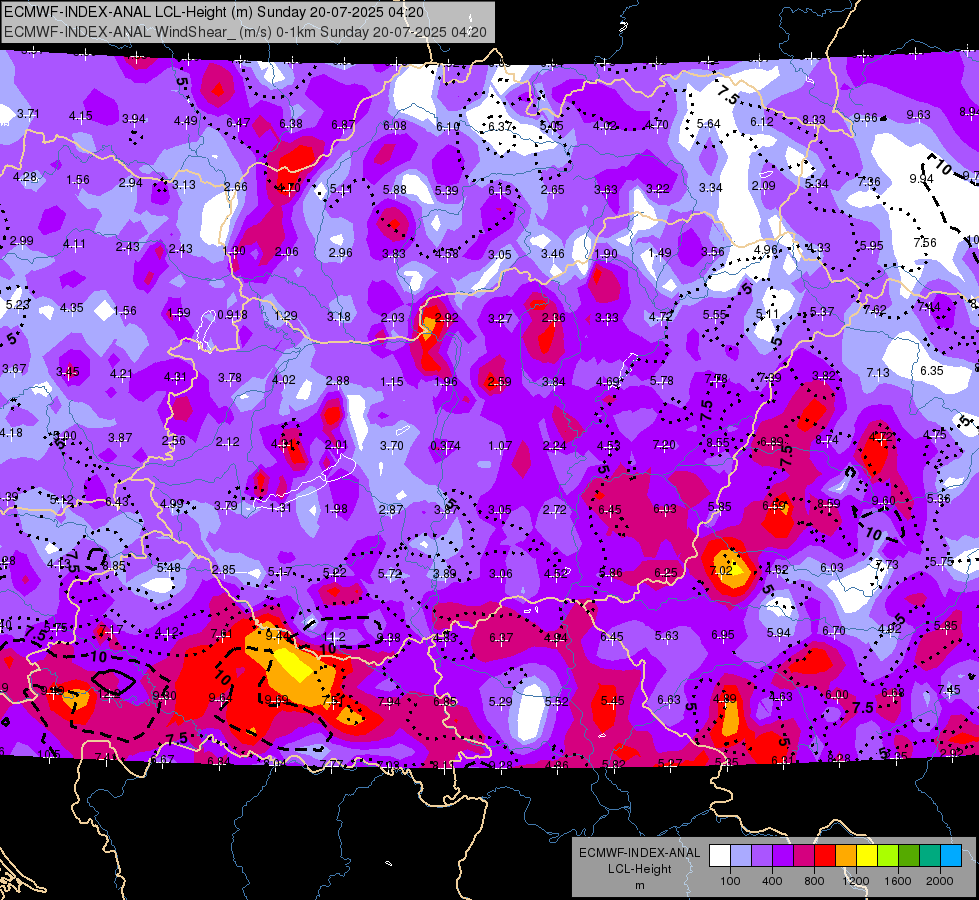
Task: Click the map value '0.374'
Action: tap(445, 445)
